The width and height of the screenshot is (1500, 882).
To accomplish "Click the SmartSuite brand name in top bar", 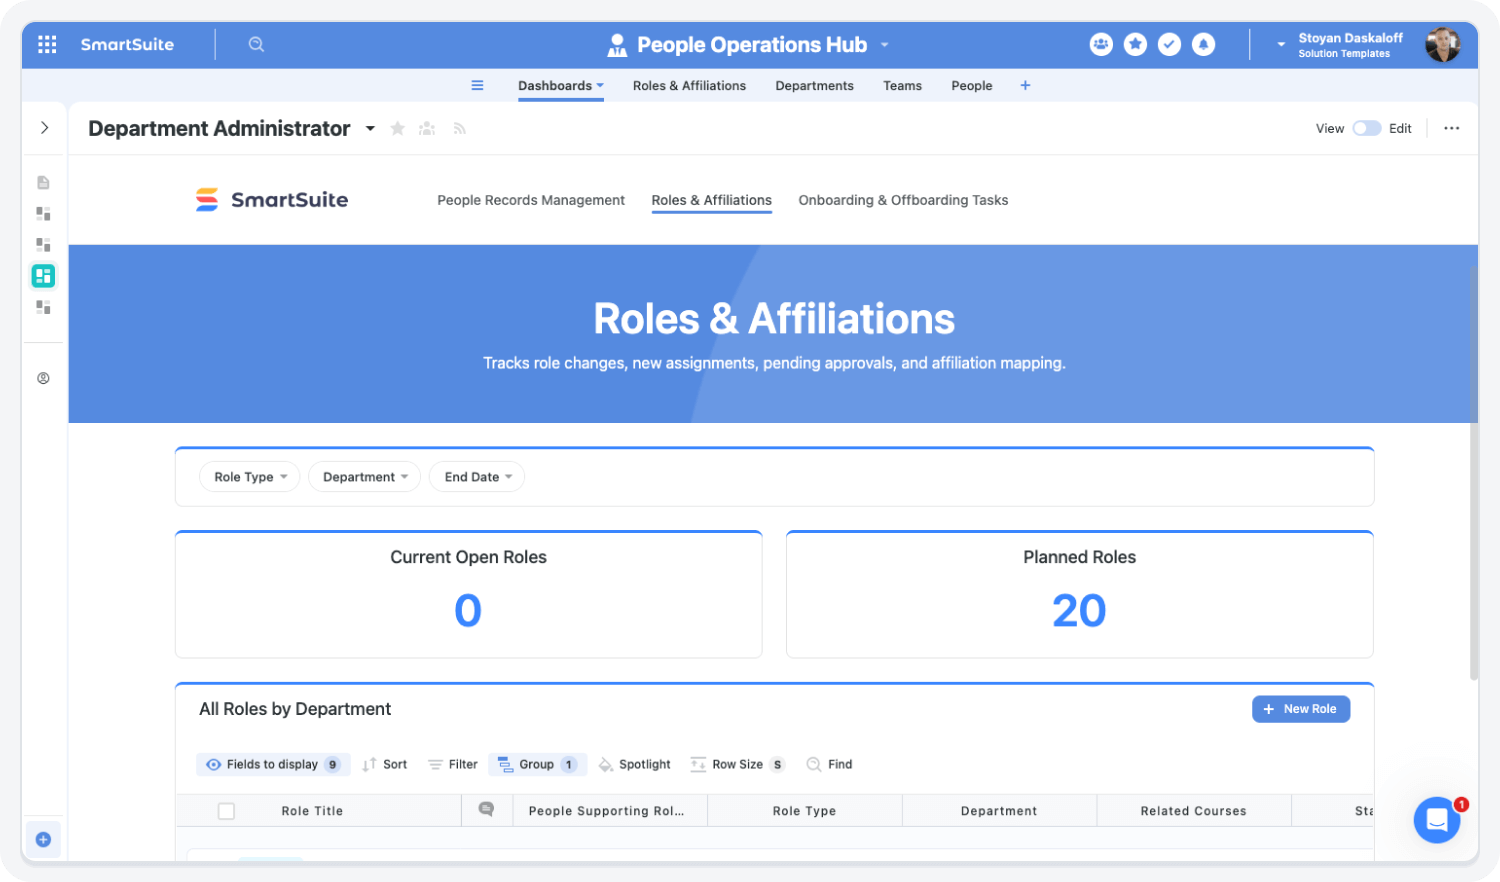I will 127,44.
